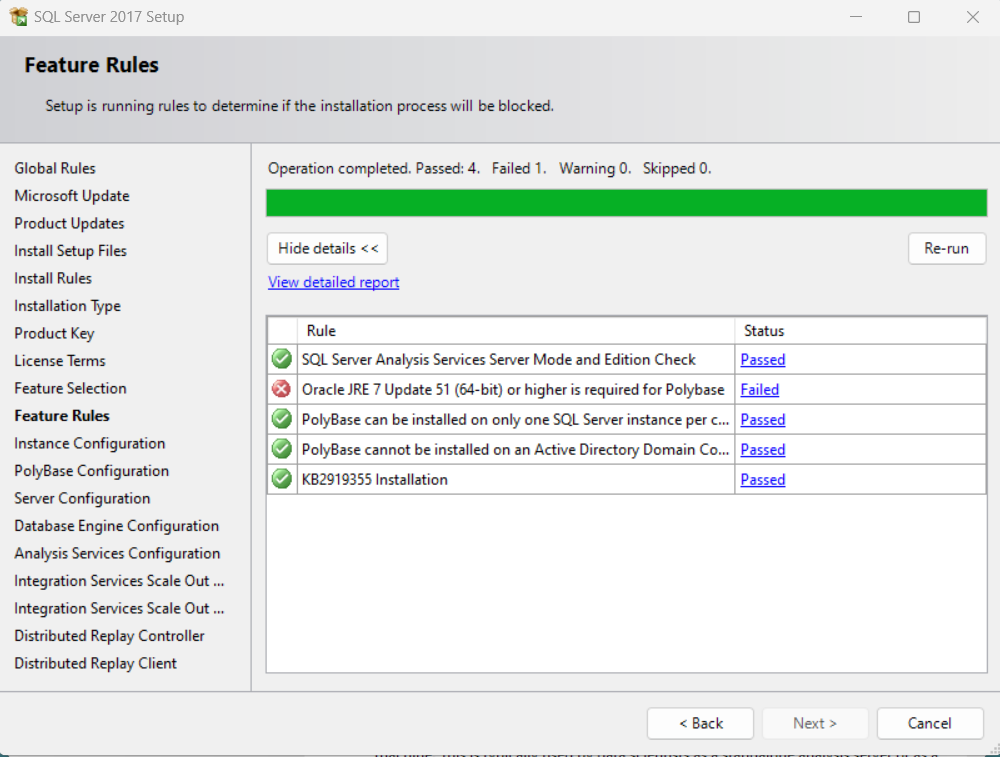Click the Rule column header
This screenshot has height=757, width=1000.
coord(516,330)
